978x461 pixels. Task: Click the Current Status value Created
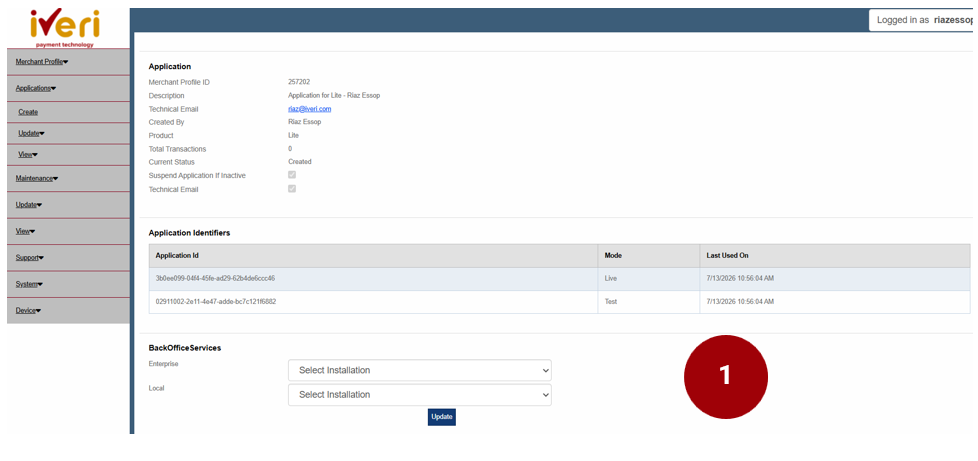click(x=299, y=162)
